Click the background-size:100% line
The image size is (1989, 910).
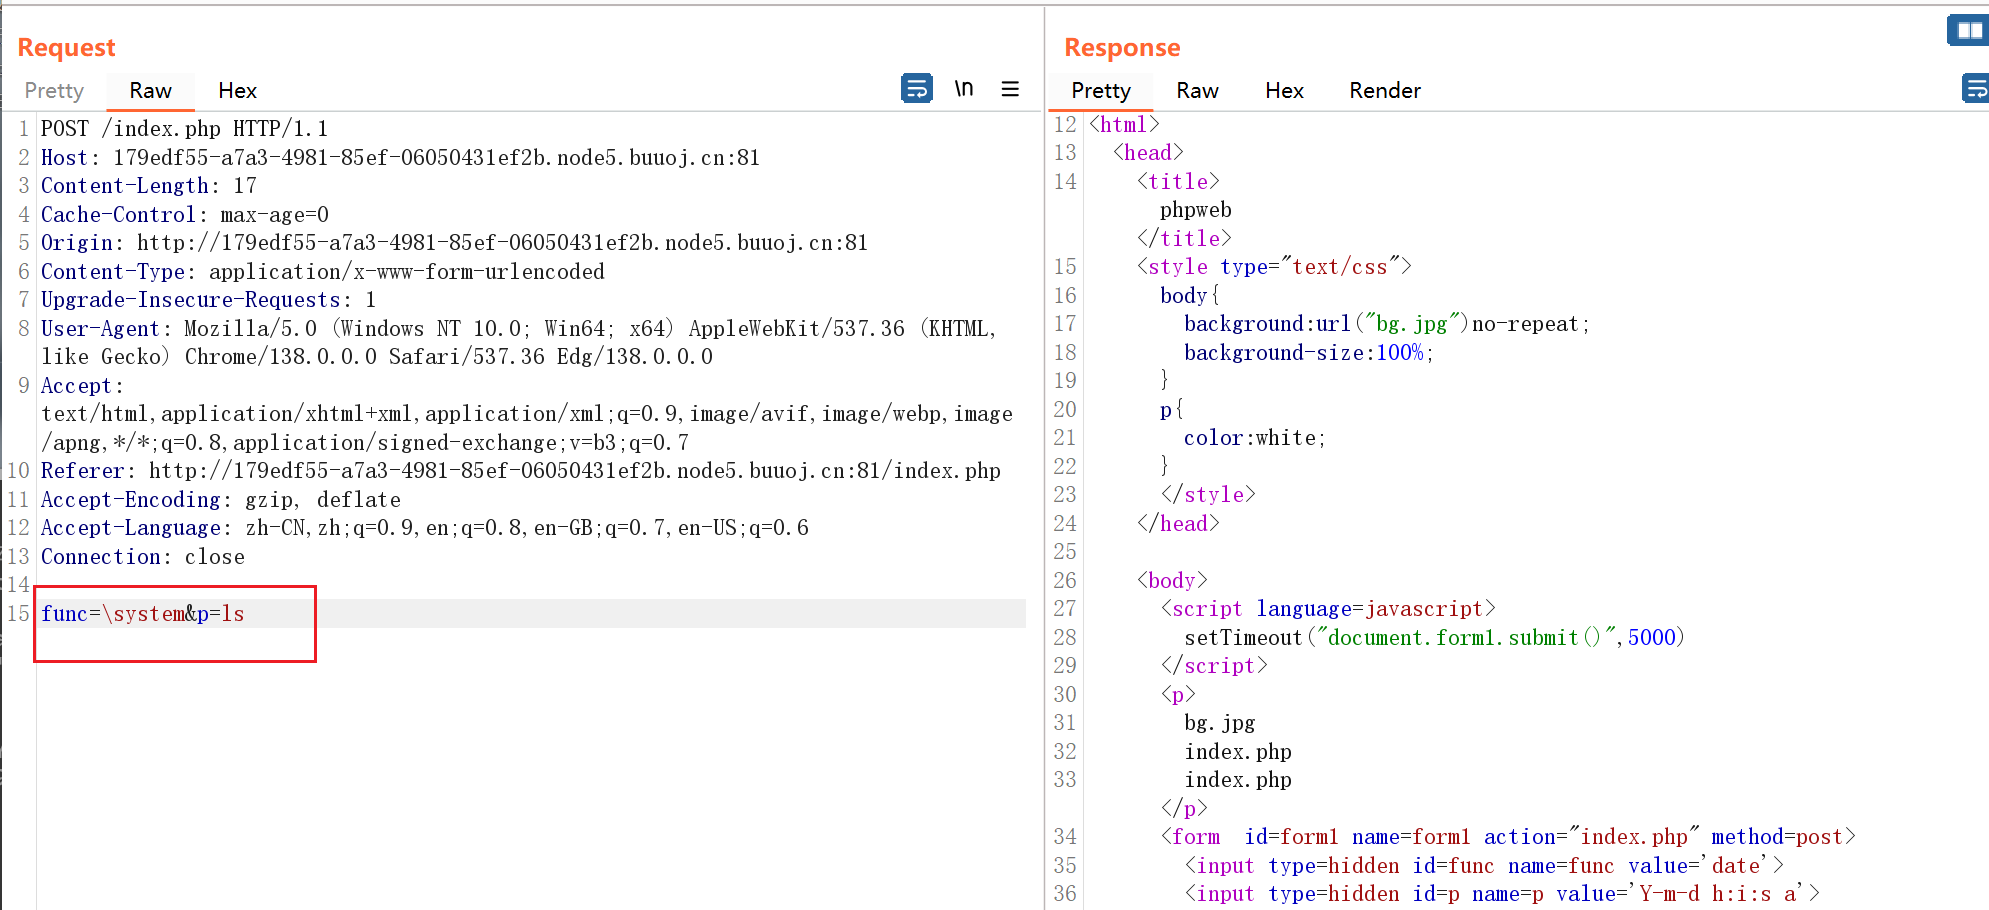pyautogui.click(x=1308, y=353)
